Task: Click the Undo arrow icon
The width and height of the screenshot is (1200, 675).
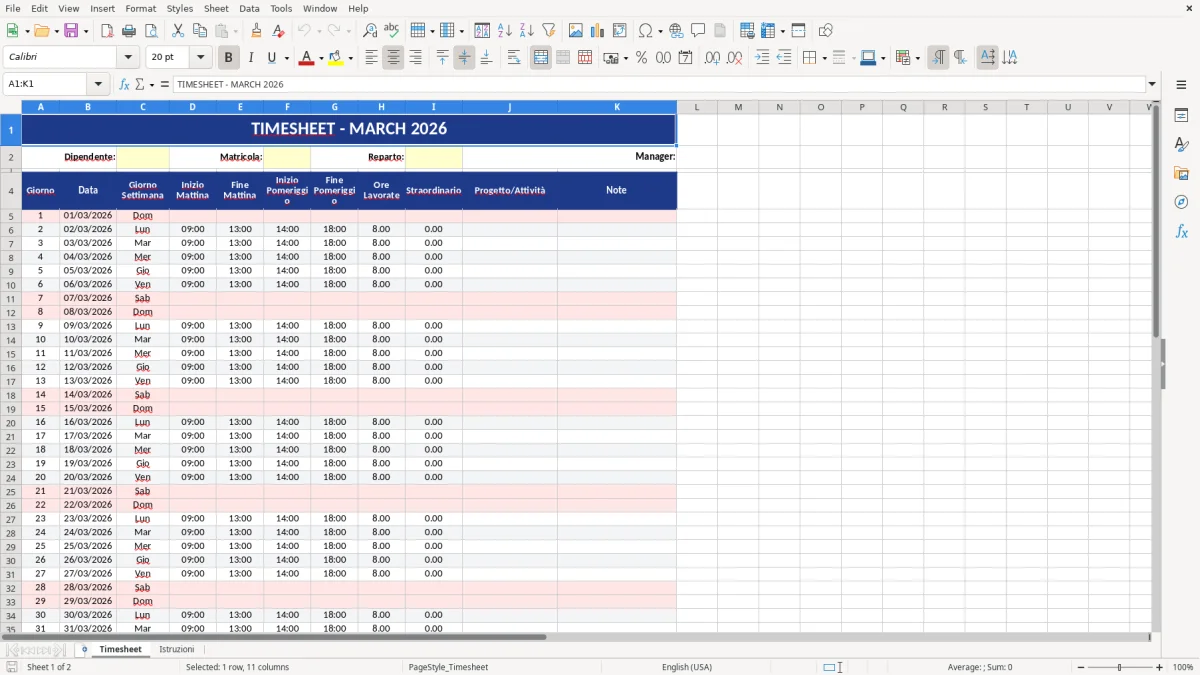Action: pos(304,31)
